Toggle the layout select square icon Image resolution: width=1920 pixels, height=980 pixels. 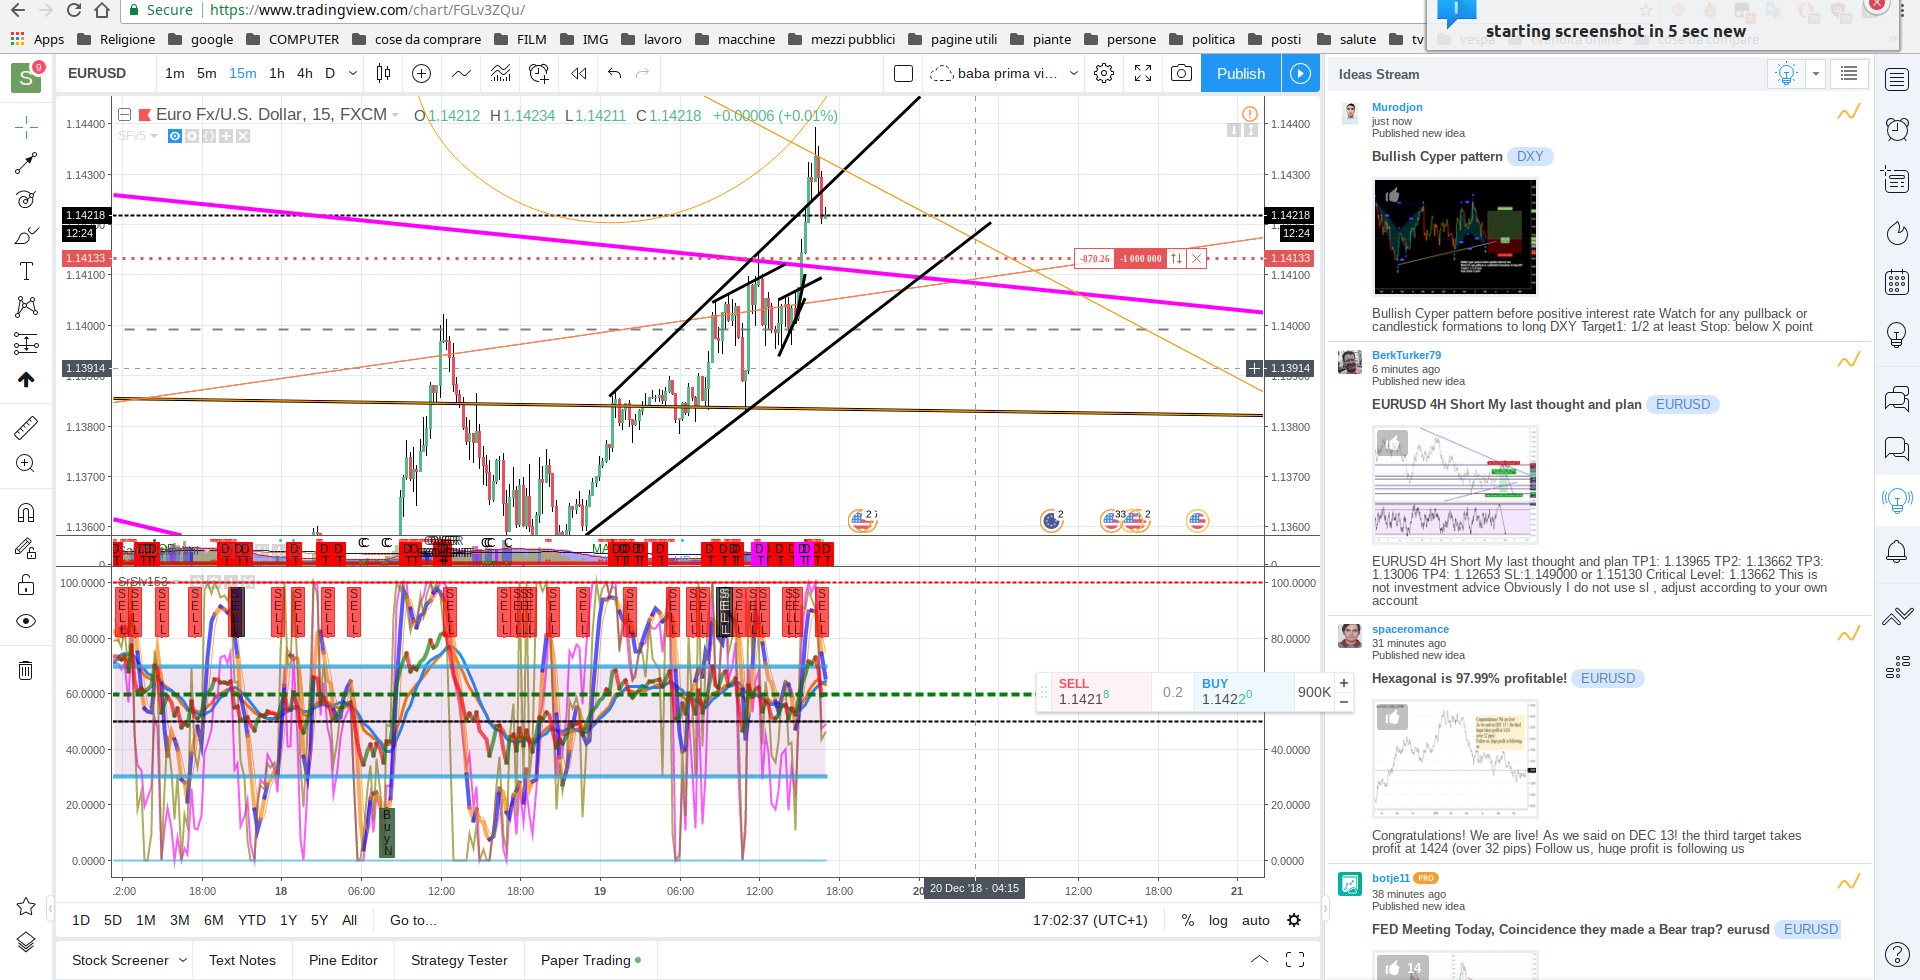click(x=903, y=73)
